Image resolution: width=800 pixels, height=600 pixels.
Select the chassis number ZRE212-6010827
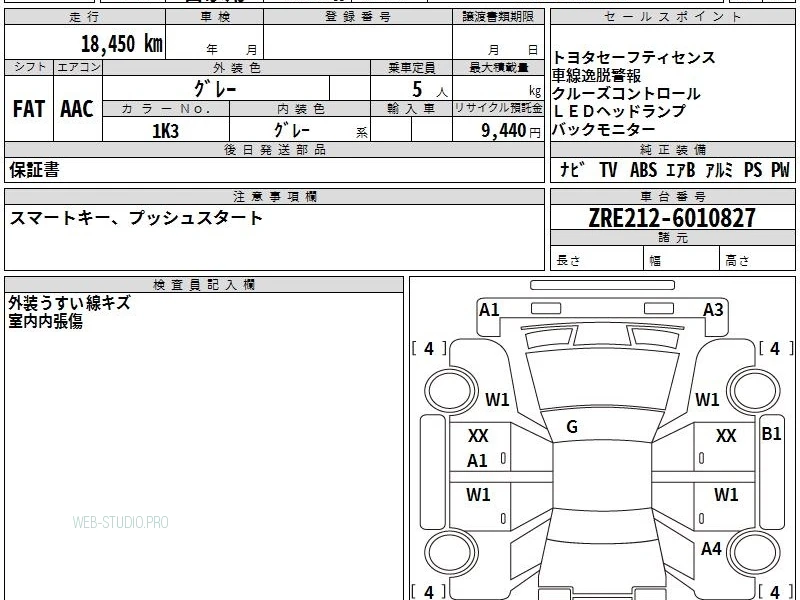tap(672, 218)
